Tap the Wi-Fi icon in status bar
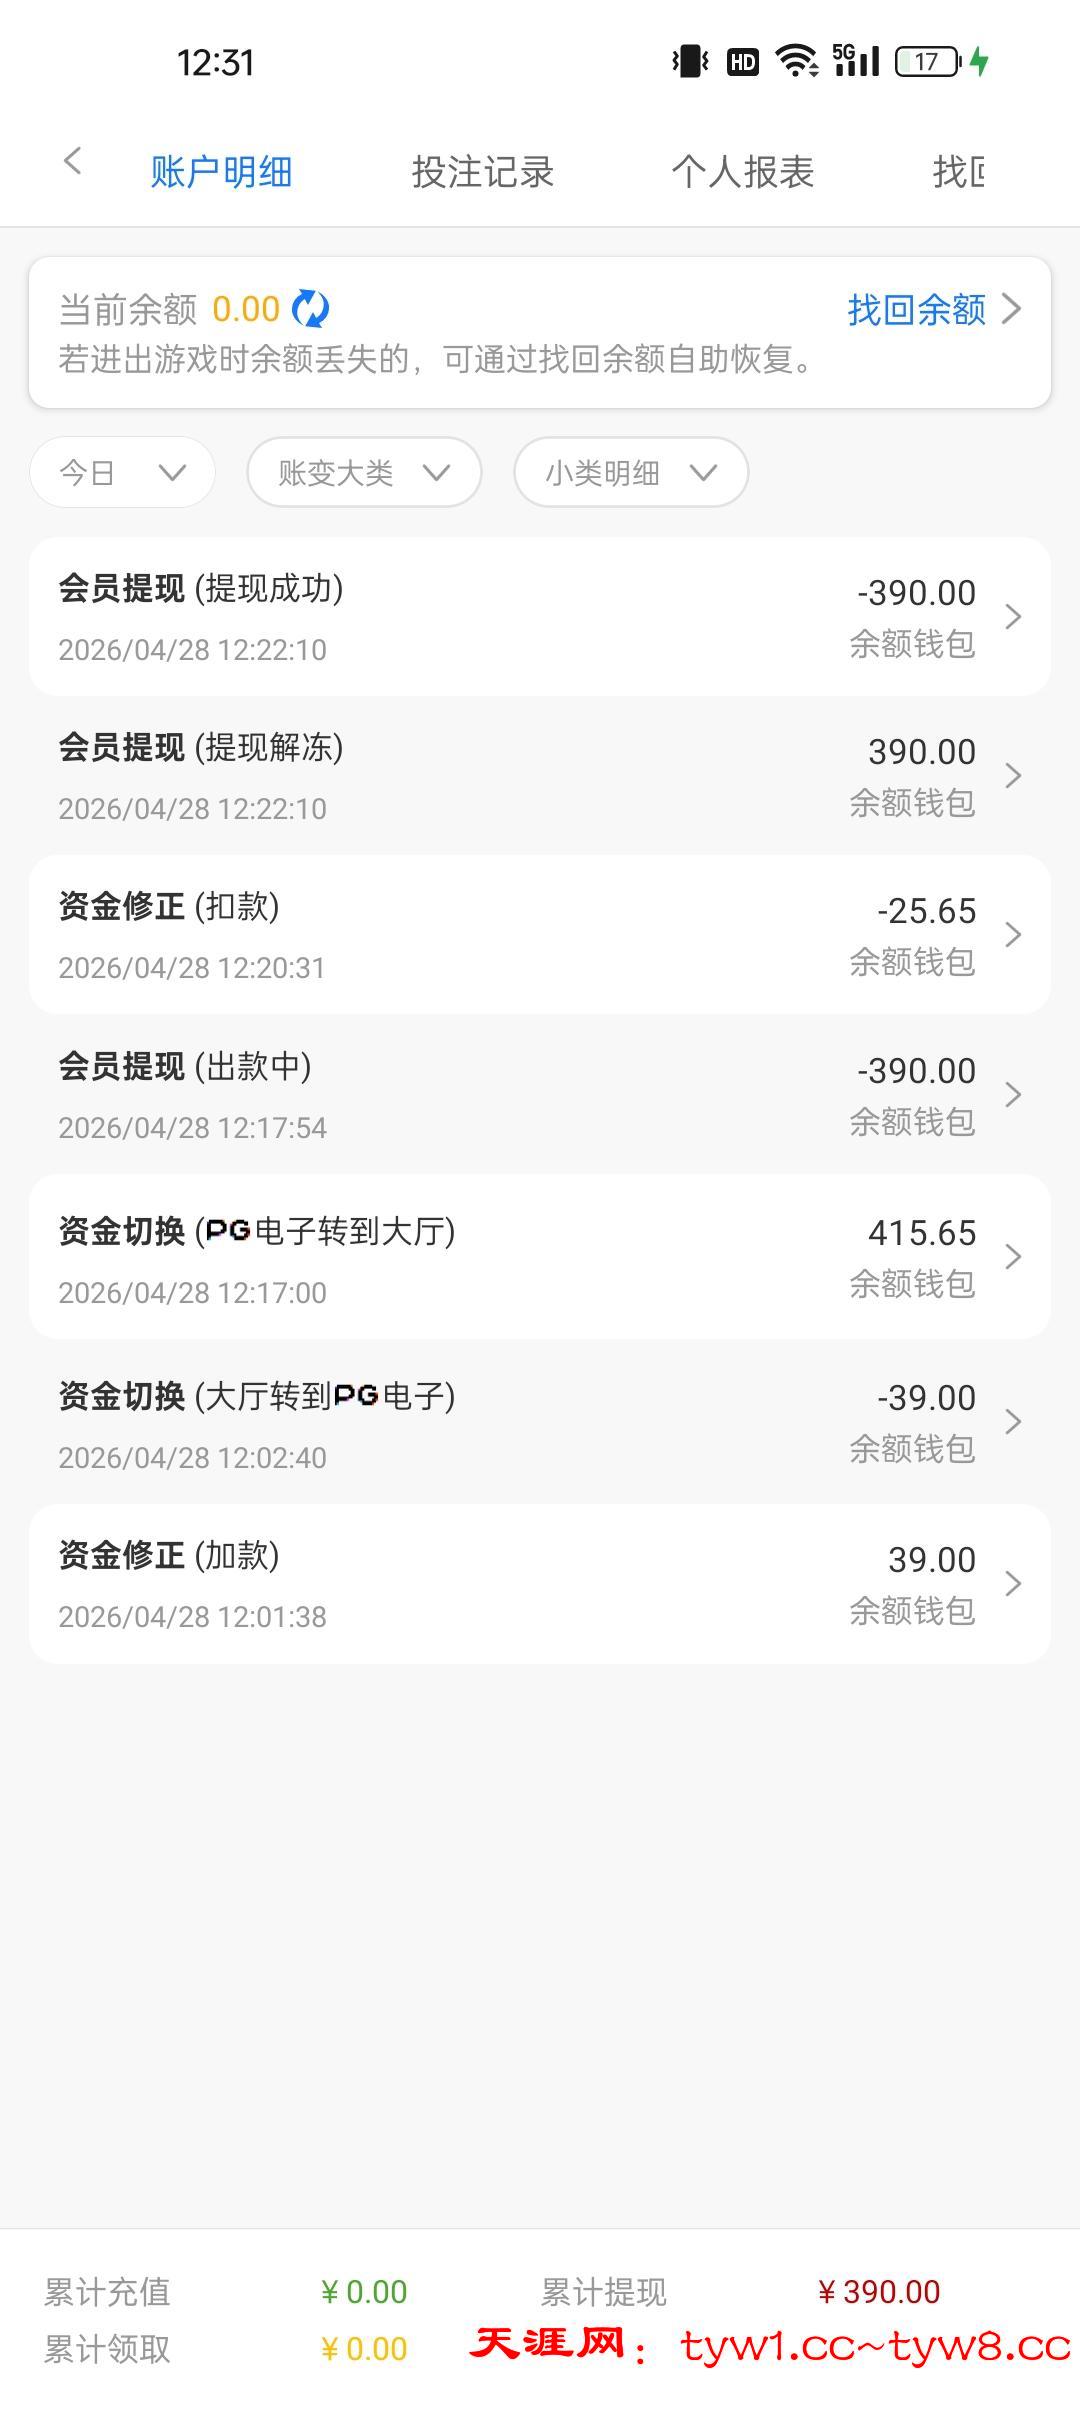The image size is (1080, 2412). (796, 61)
